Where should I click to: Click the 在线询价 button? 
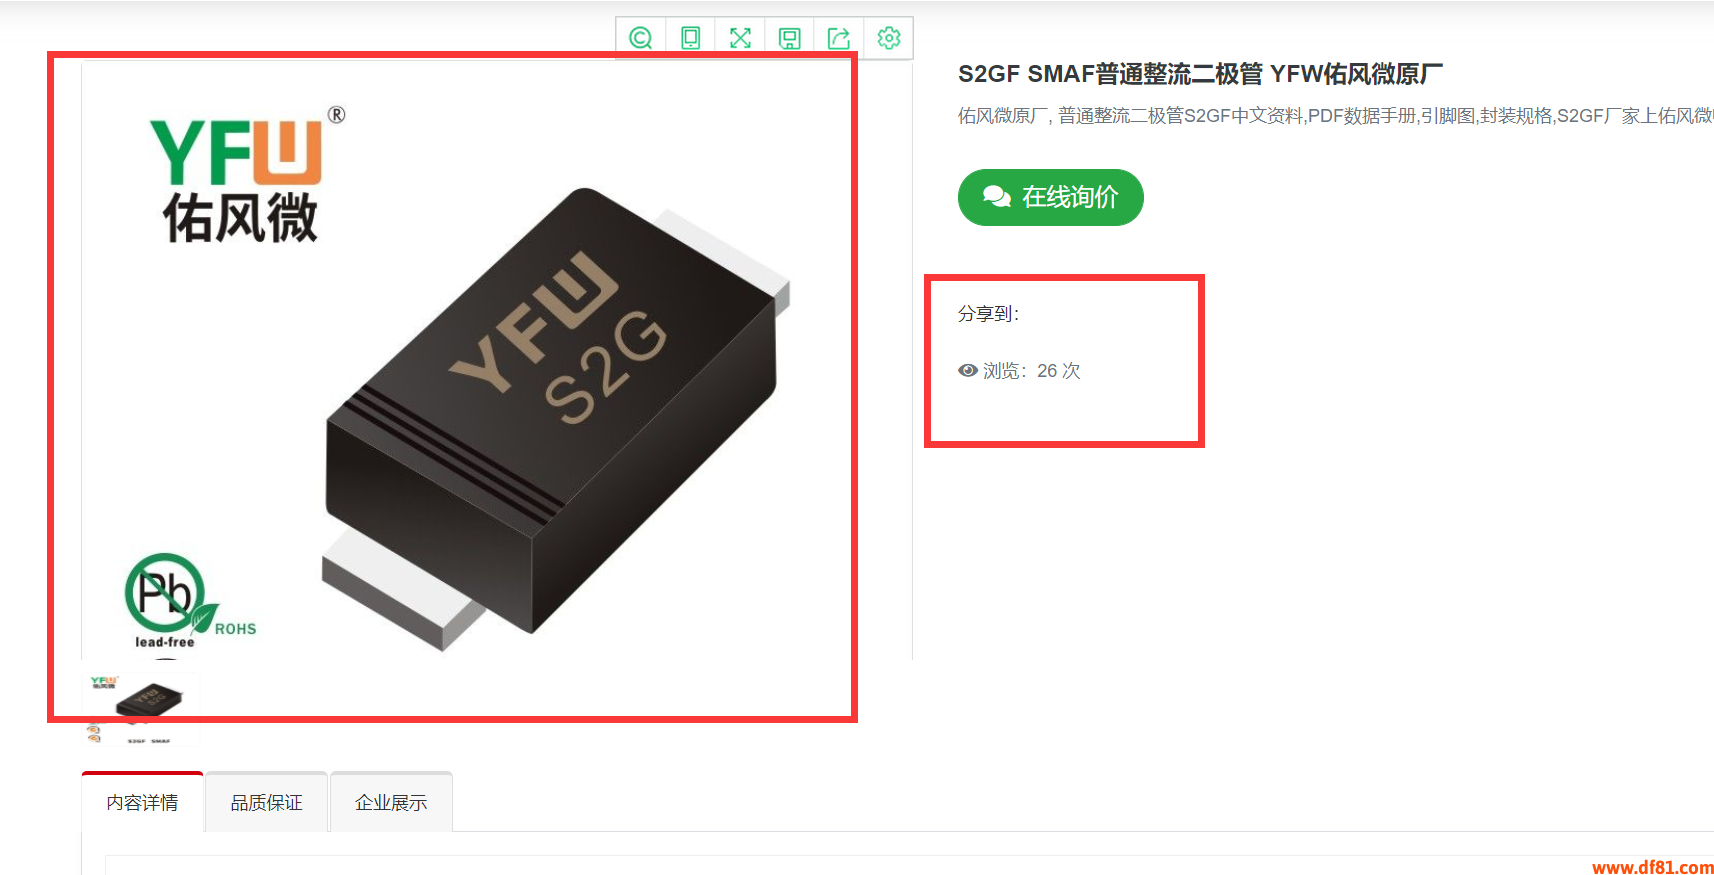(x=1051, y=197)
